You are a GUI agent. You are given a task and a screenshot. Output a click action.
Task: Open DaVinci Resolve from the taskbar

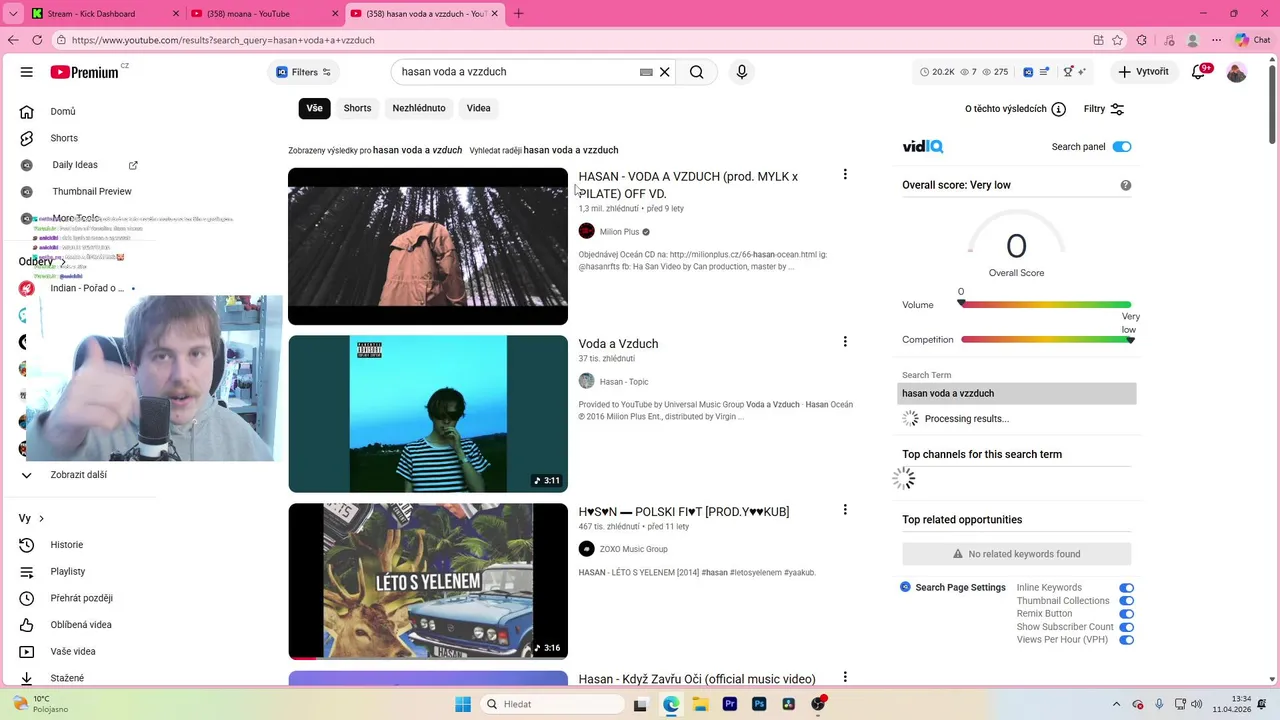tap(789, 704)
